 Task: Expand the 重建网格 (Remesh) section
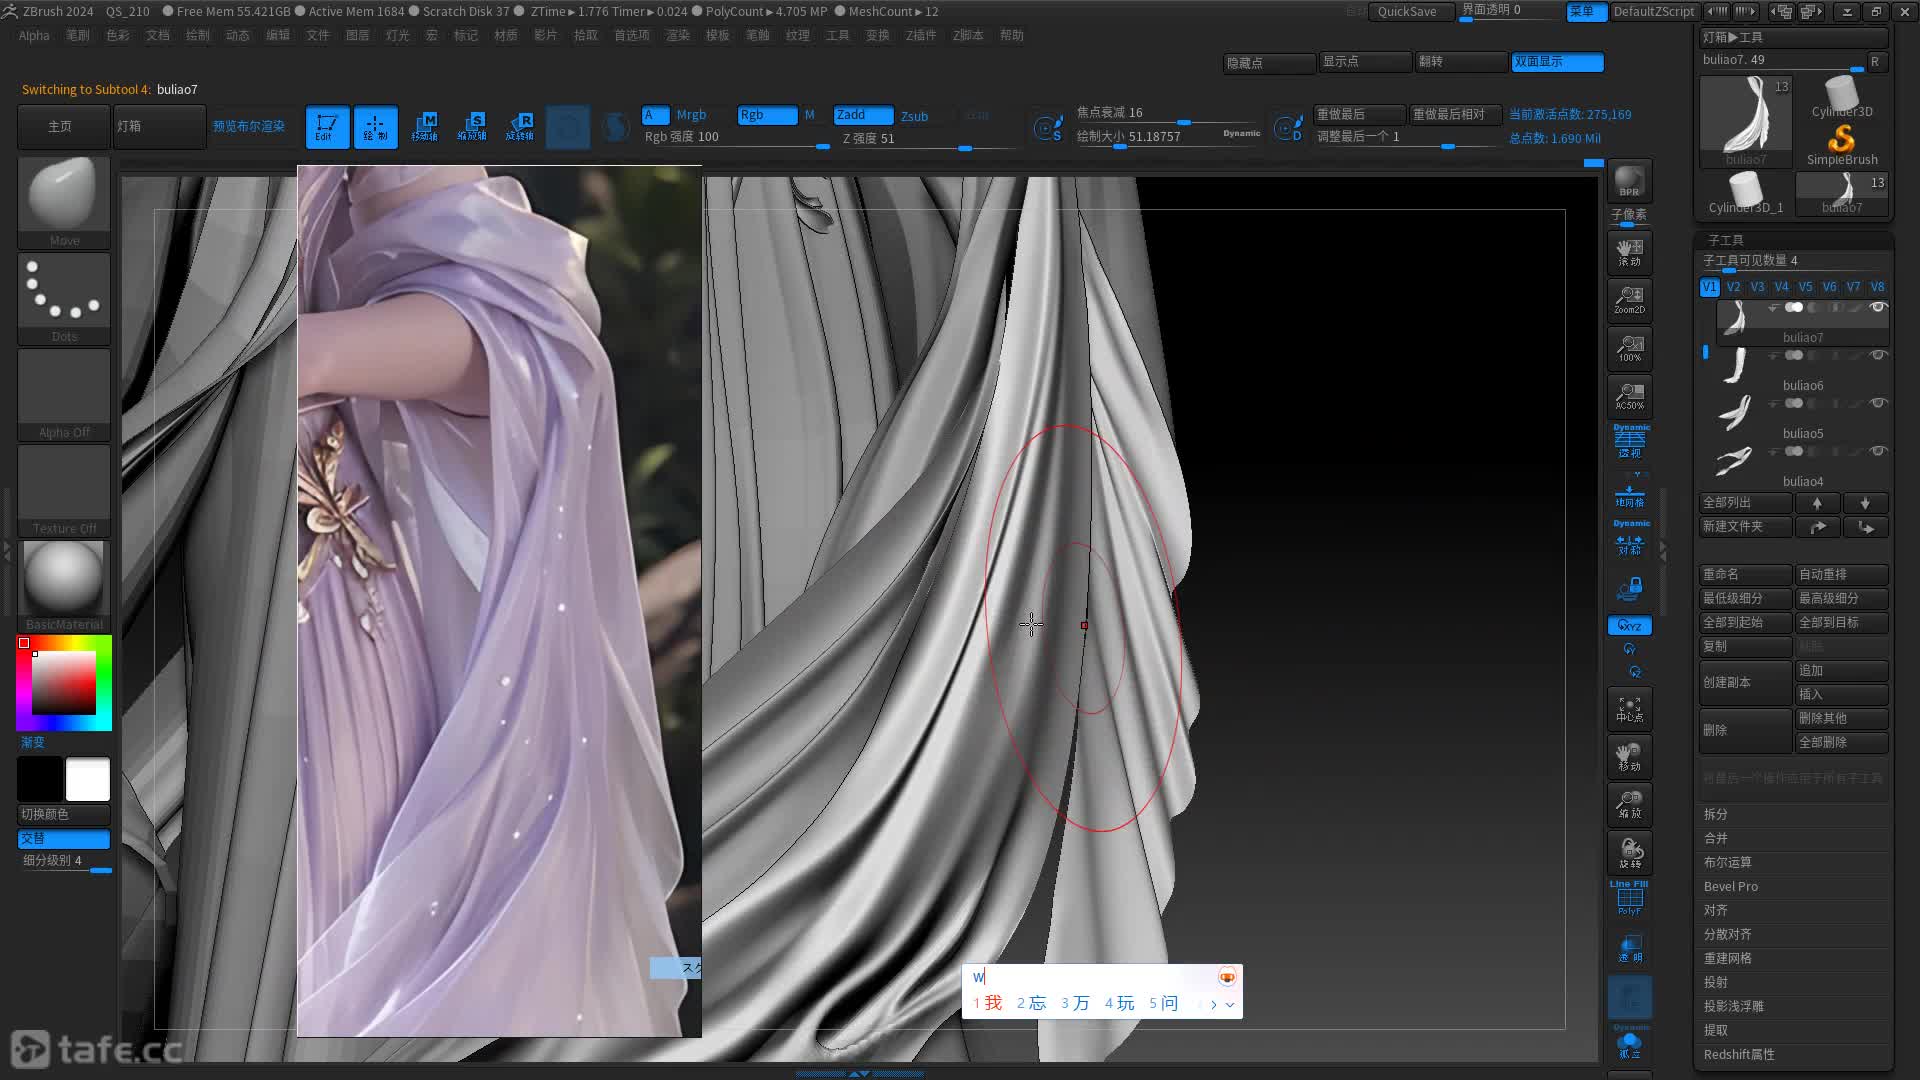point(1728,958)
